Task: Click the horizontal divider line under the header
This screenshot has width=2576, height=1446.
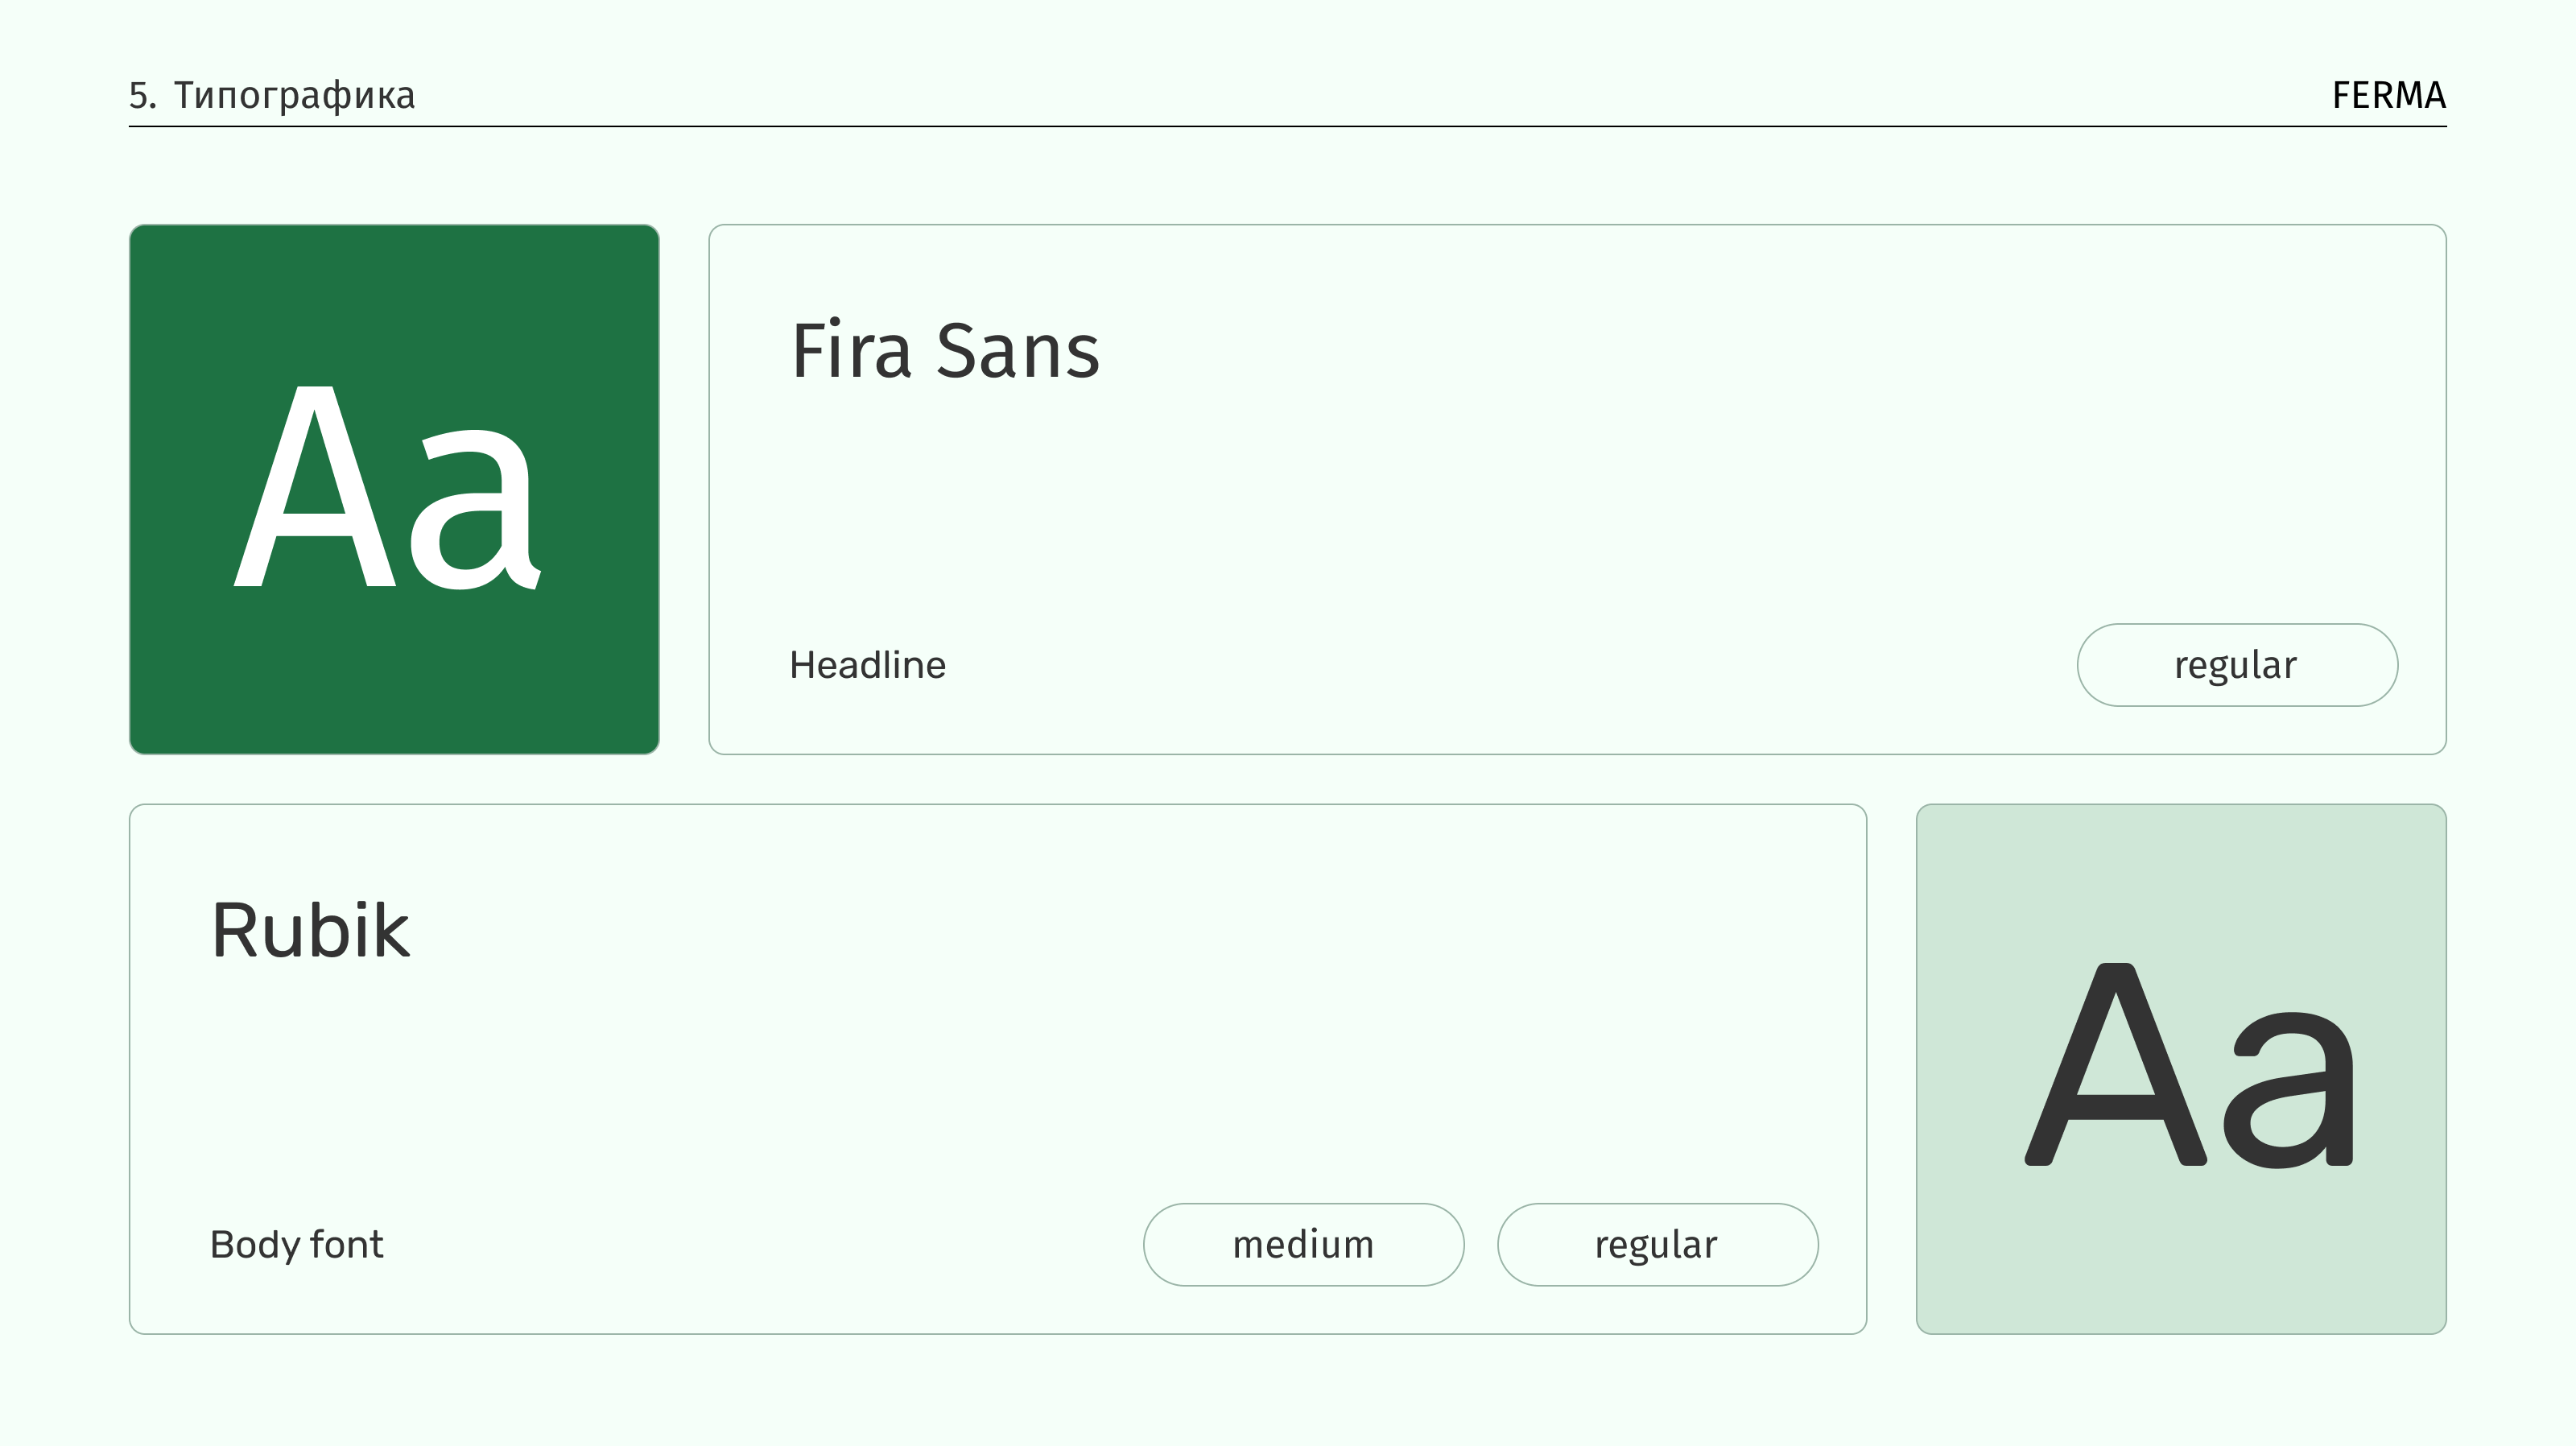Action: tap(1287, 127)
